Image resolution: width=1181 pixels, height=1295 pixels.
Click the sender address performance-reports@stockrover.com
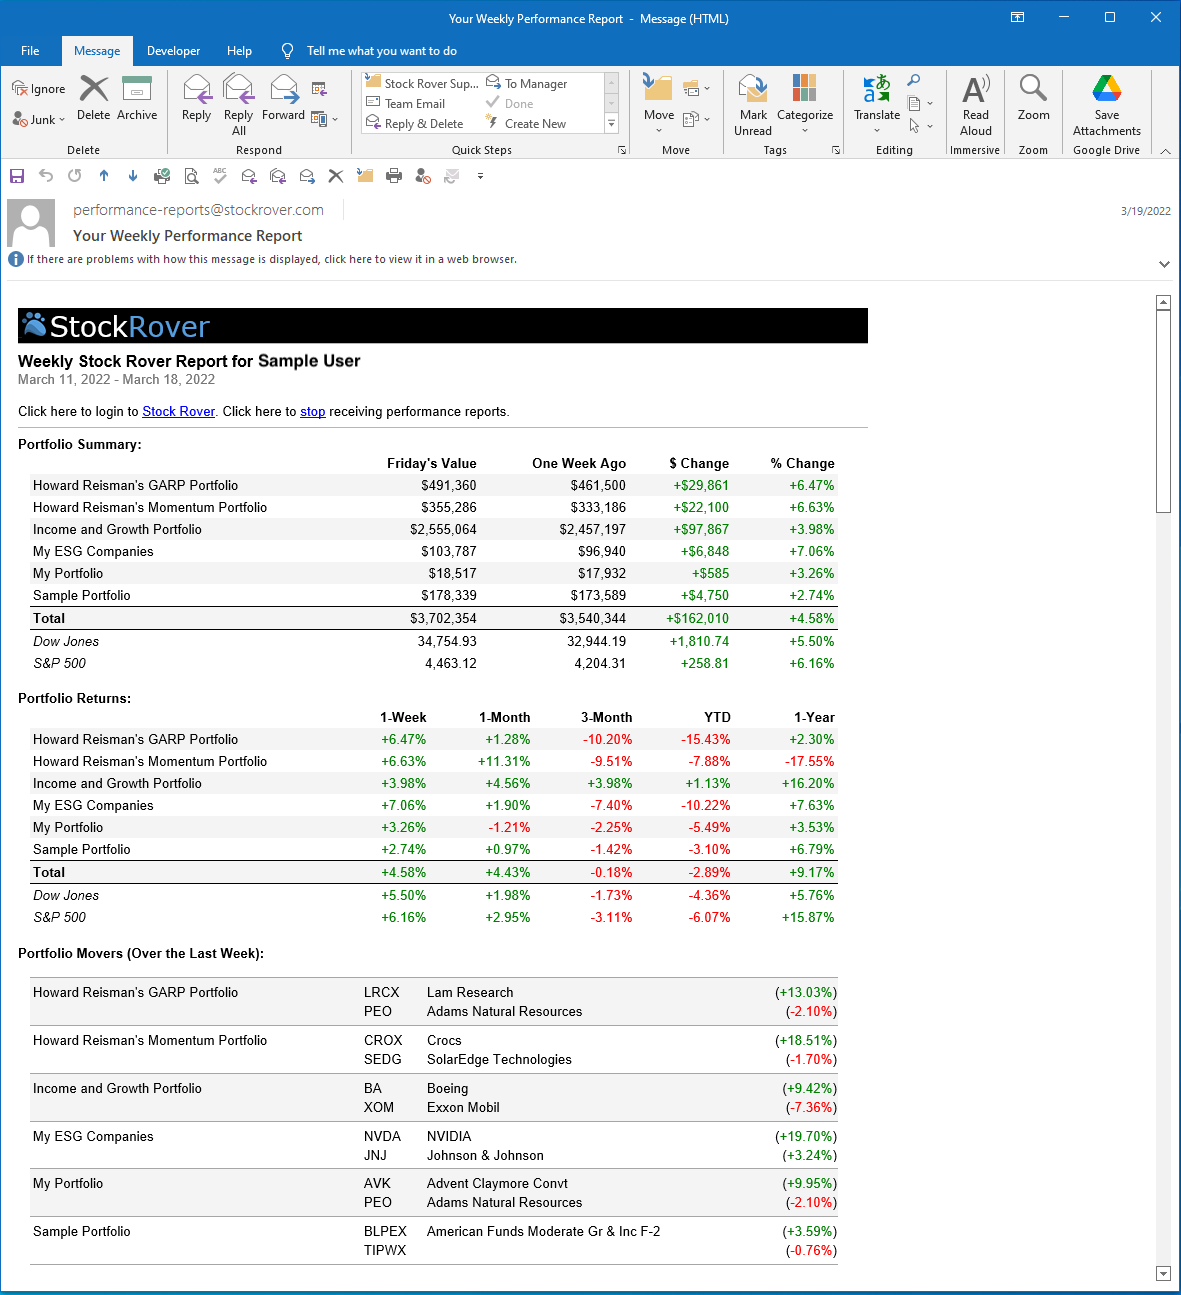click(198, 210)
